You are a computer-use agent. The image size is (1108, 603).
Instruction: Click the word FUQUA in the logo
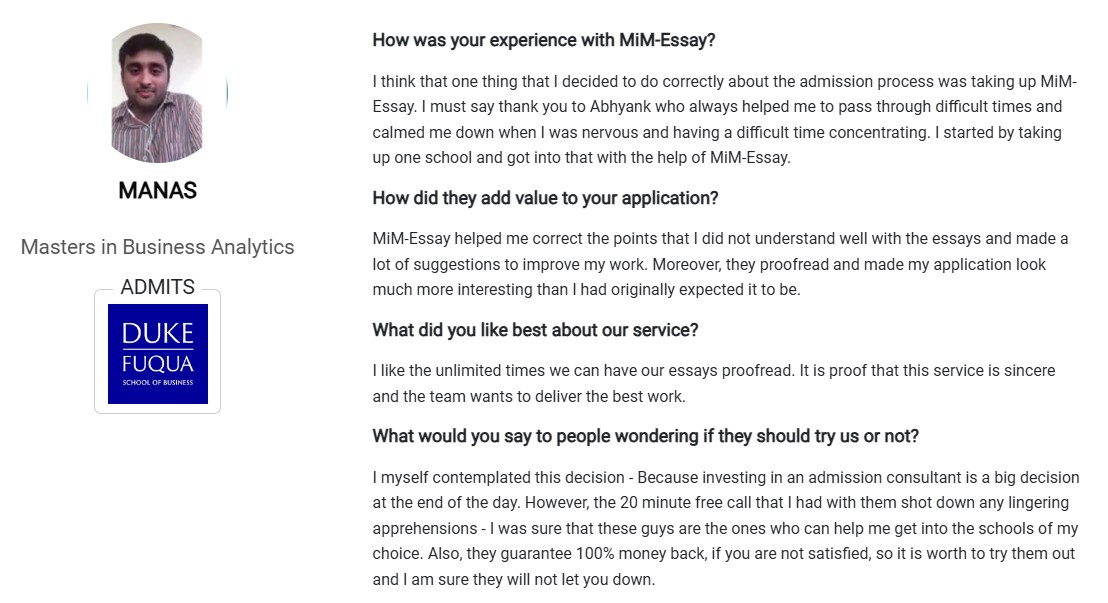(158, 364)
